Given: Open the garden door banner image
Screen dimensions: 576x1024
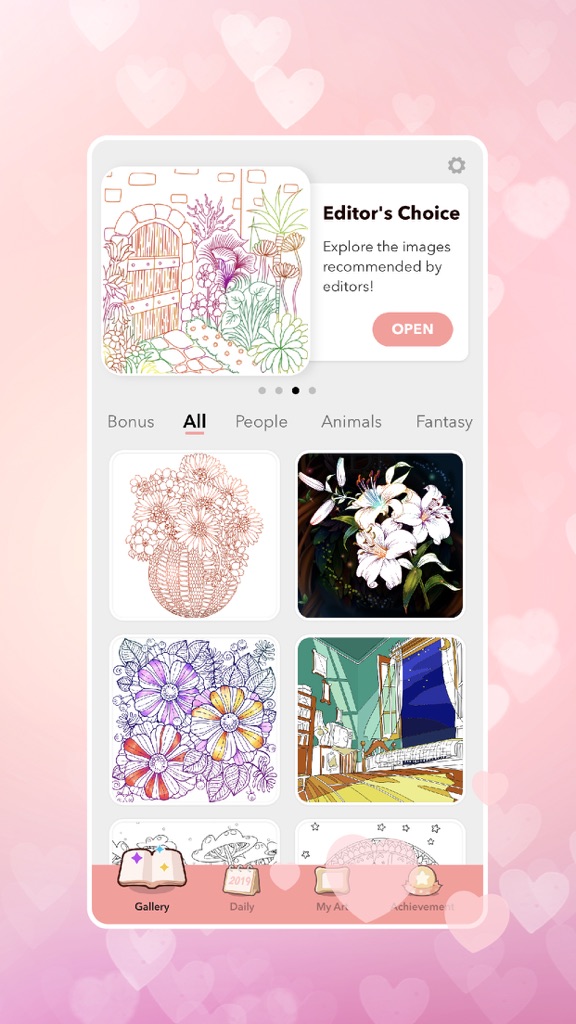Looking at the screenshot, I should [x=206, y=270].
